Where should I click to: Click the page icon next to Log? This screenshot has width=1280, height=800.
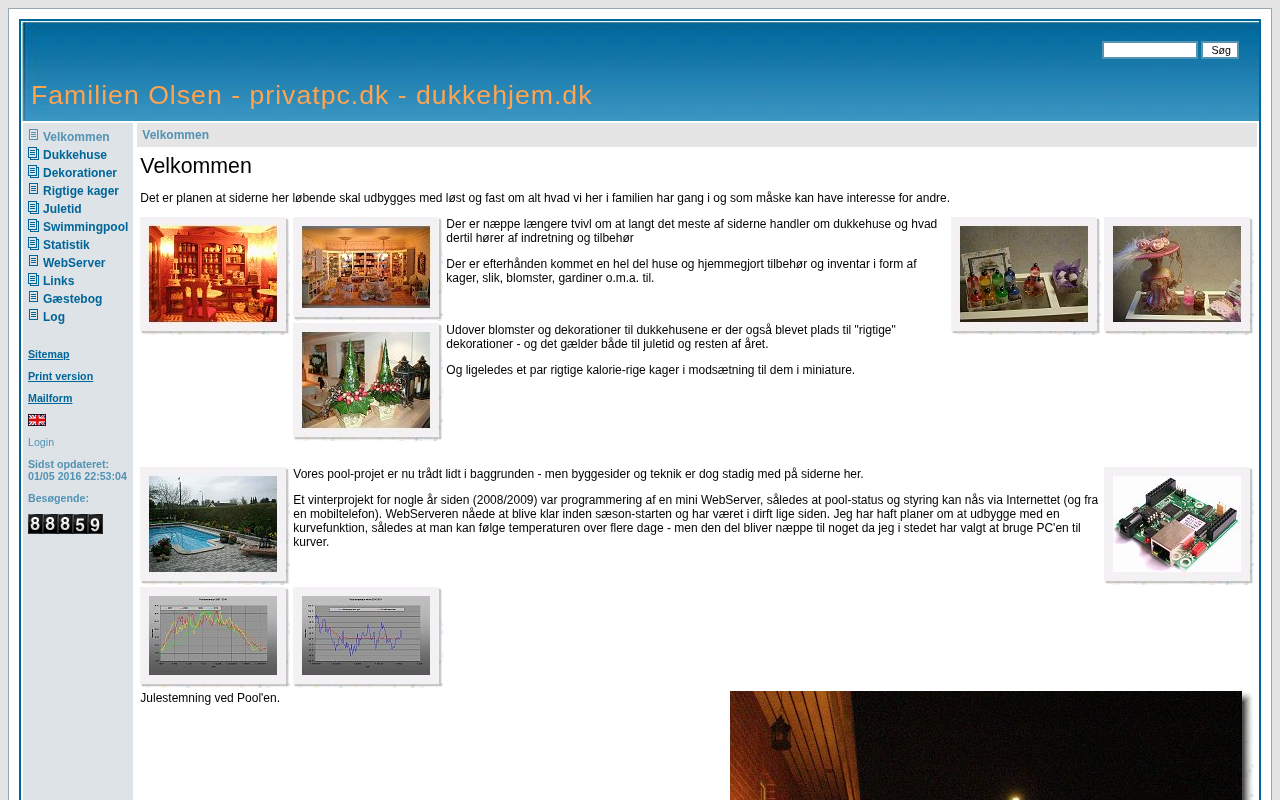[x=33, y=316]
